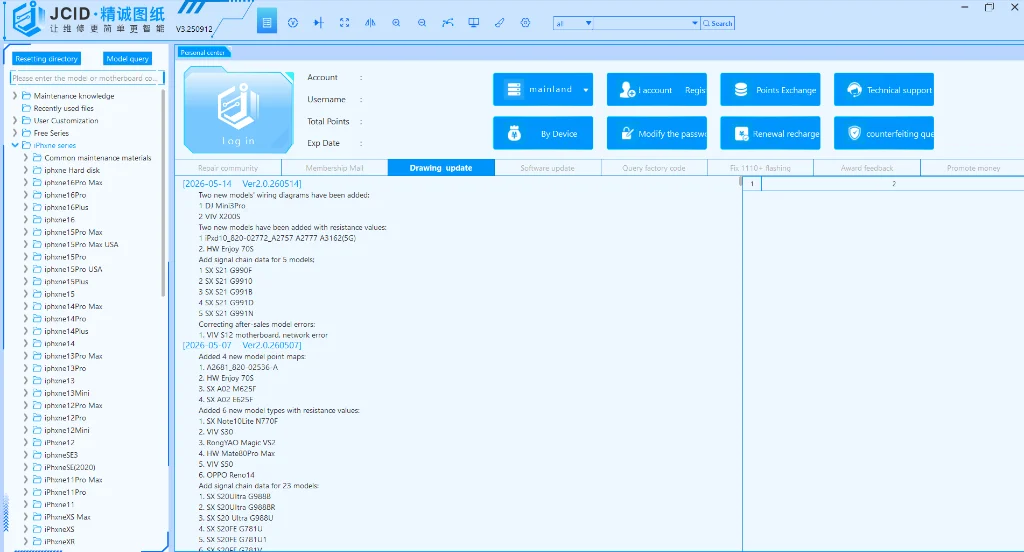Open the Points Exchange button
Image resolution: width=1024 pixels, height=552 pixels.
click(770, 89)
